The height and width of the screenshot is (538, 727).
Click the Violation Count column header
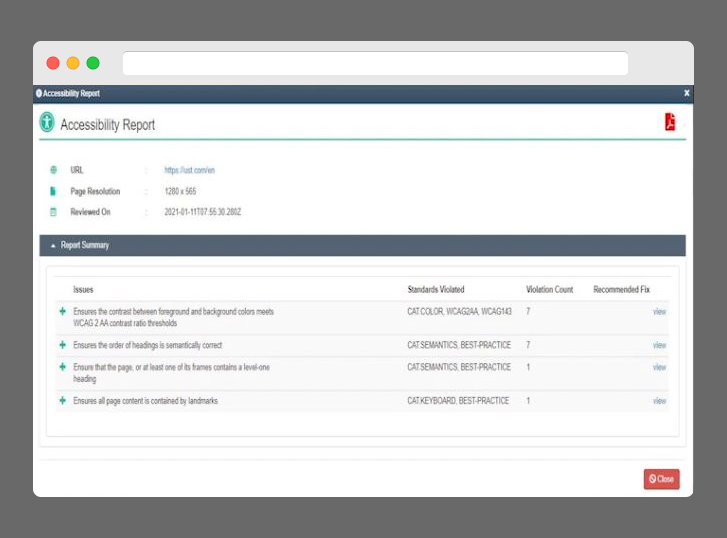coord(549,290)
